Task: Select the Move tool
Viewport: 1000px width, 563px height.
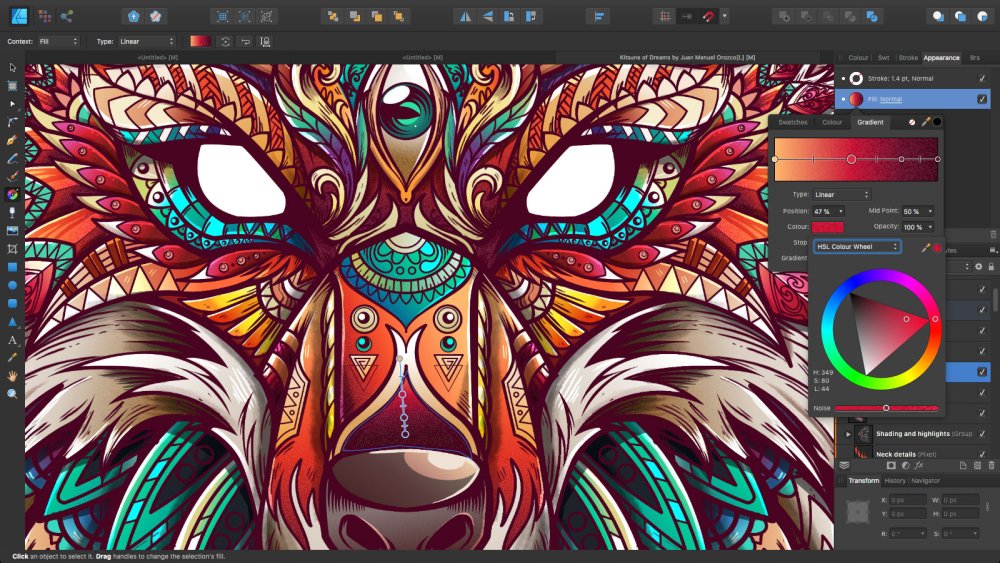Action: click(x=12, y=67)
